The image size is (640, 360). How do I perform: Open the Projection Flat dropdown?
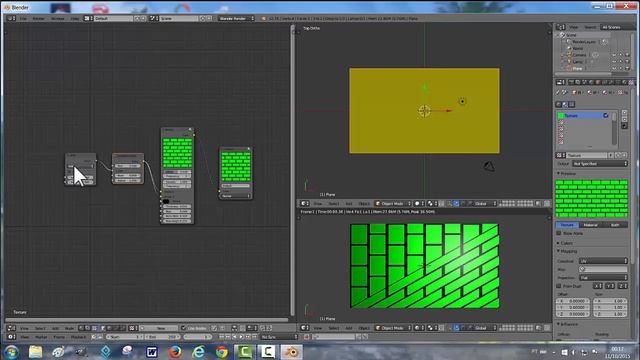pos(603,278)
